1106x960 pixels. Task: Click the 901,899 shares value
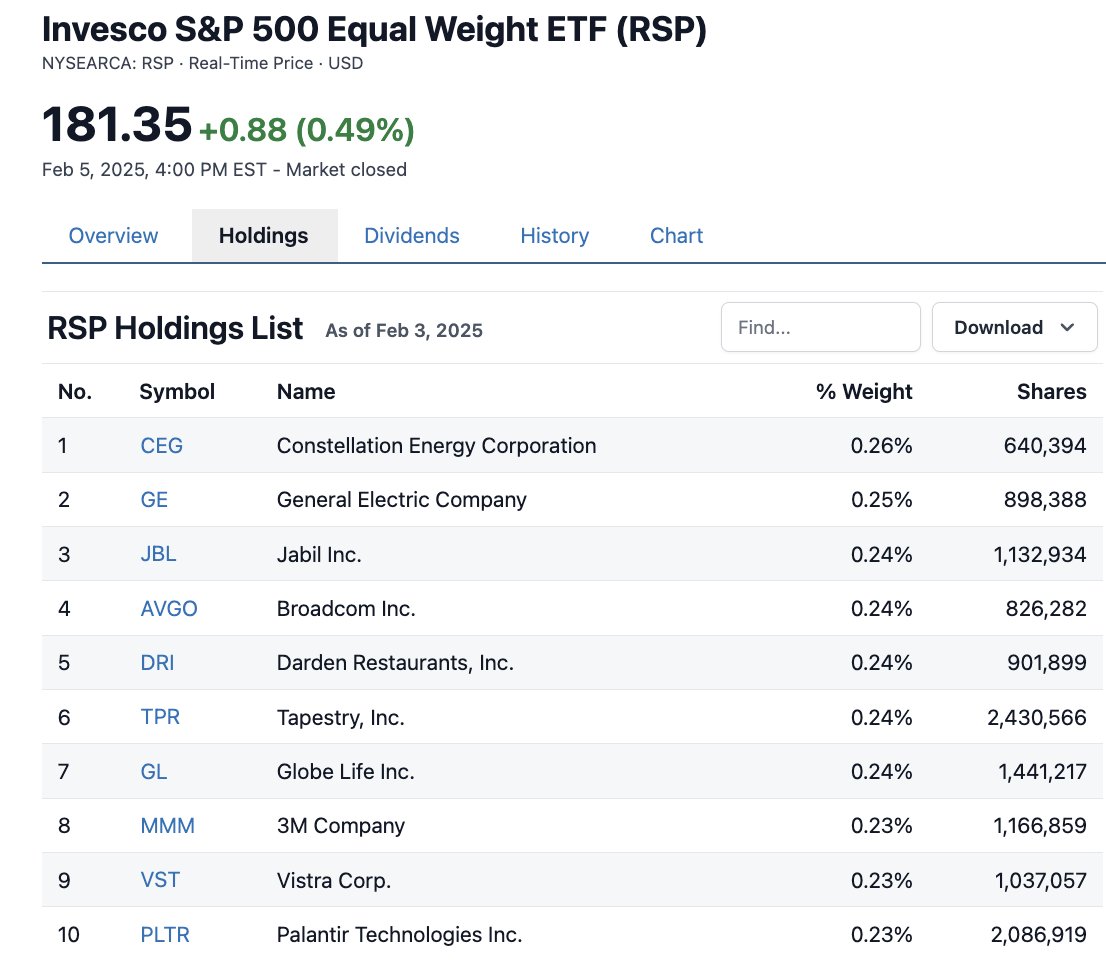1046,663
